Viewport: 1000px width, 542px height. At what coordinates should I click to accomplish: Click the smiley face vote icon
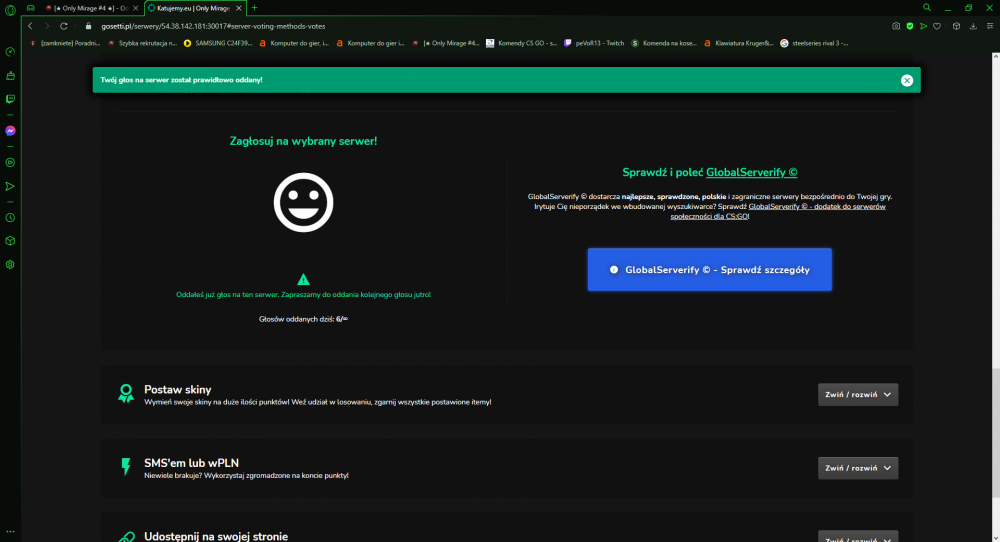304,202
